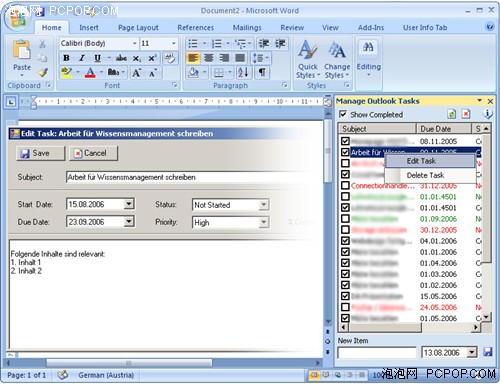Screen dimensions: 500x384
Task: Click the refresh tasks icon in task pane
Action: 451,114
